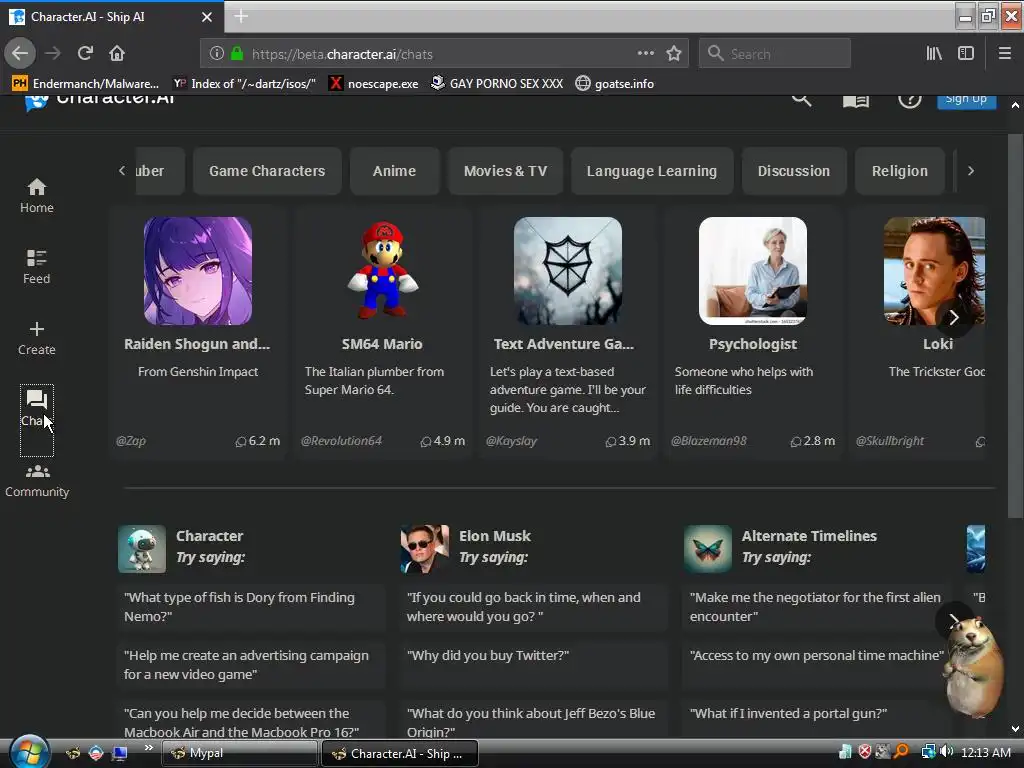Open the Character.AI help question icon
Viewport: 1024px width, 768px height.
909,100
